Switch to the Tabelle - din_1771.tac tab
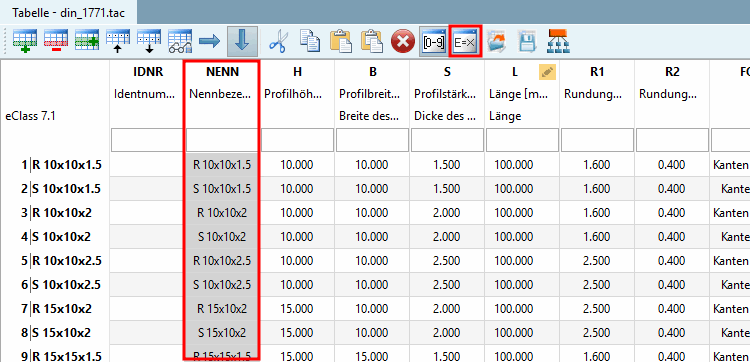Viewport: 750px width, 362px height. point(68,12)
